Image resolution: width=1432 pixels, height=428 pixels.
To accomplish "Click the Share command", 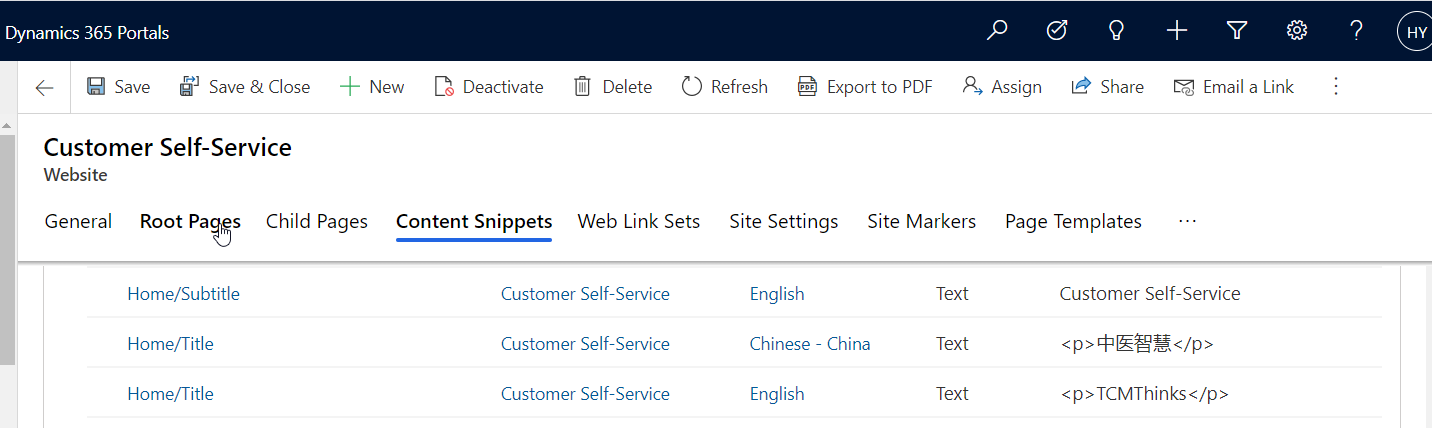I will (x=1107, y=87).
